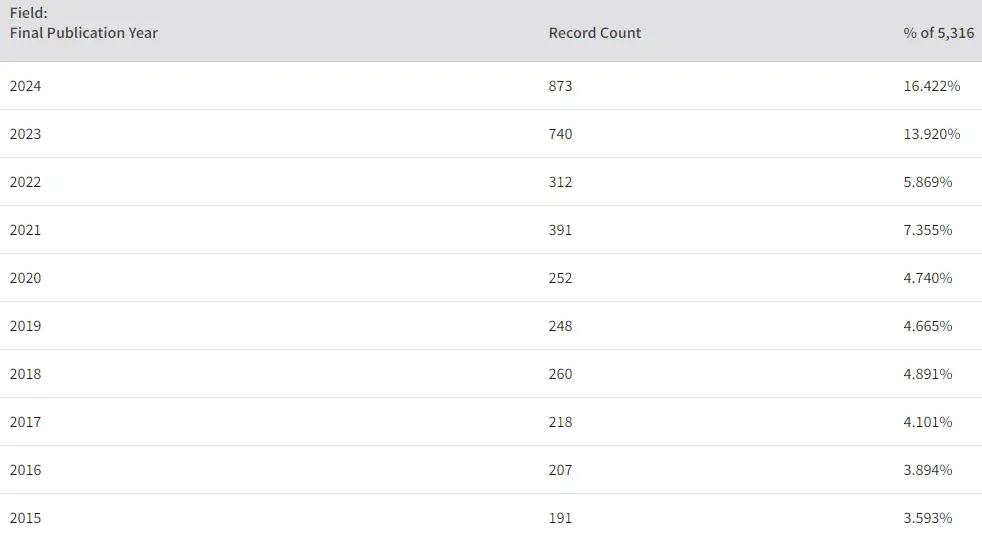
Task: Click the 16.422% percentage value
Action: (931, 86)
